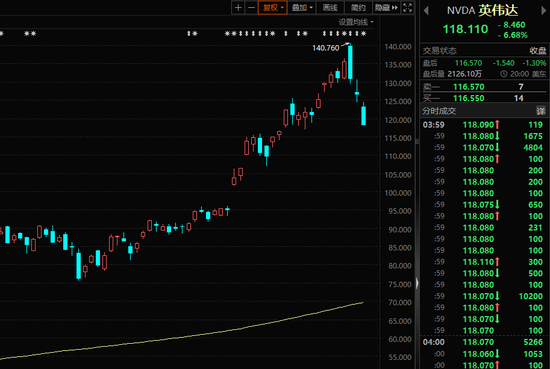Click the 100.000 price axis label
Viewport: 550px width, 369px height.
coord(398,193)
